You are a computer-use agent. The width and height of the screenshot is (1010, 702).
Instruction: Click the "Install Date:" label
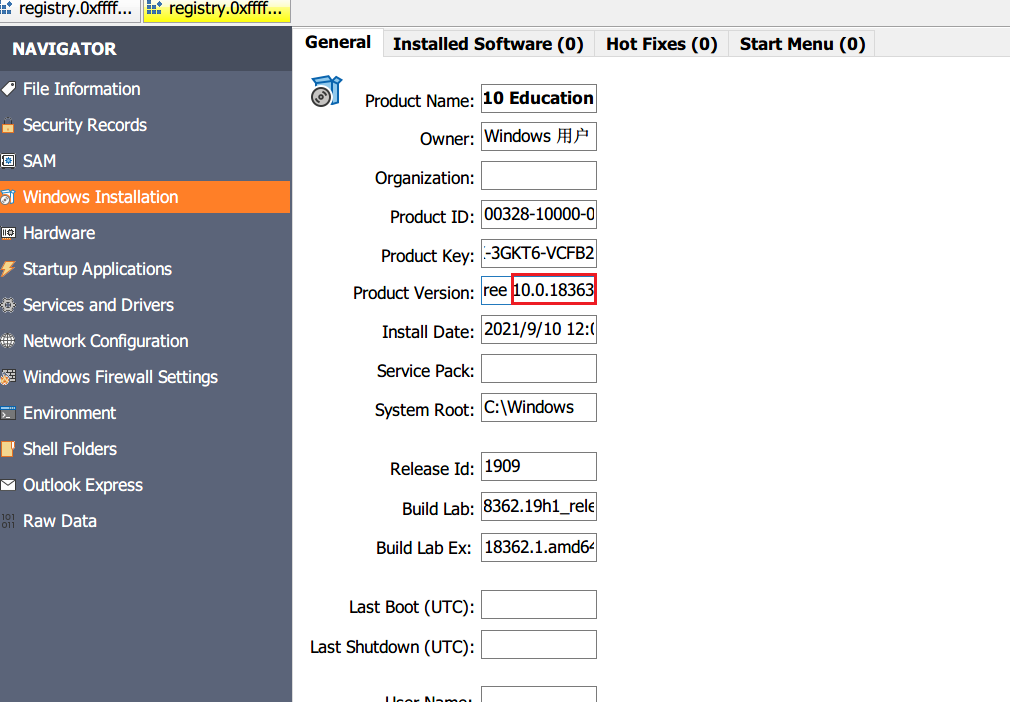[x=428, y=332]
